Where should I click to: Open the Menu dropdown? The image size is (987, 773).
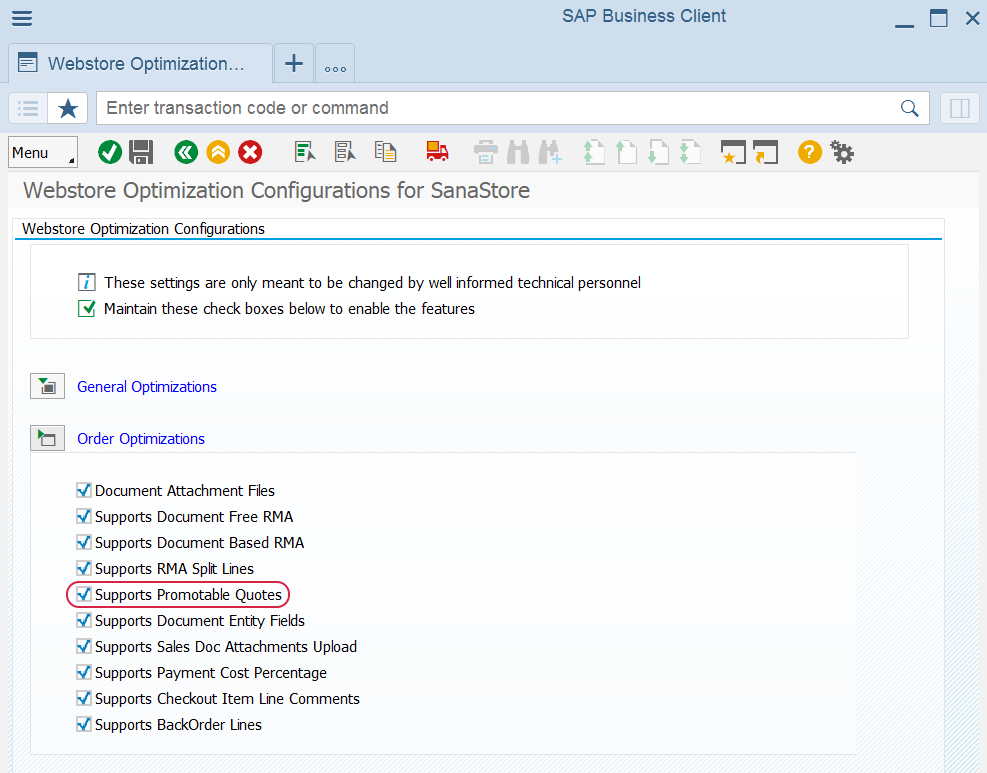(43, 152)
